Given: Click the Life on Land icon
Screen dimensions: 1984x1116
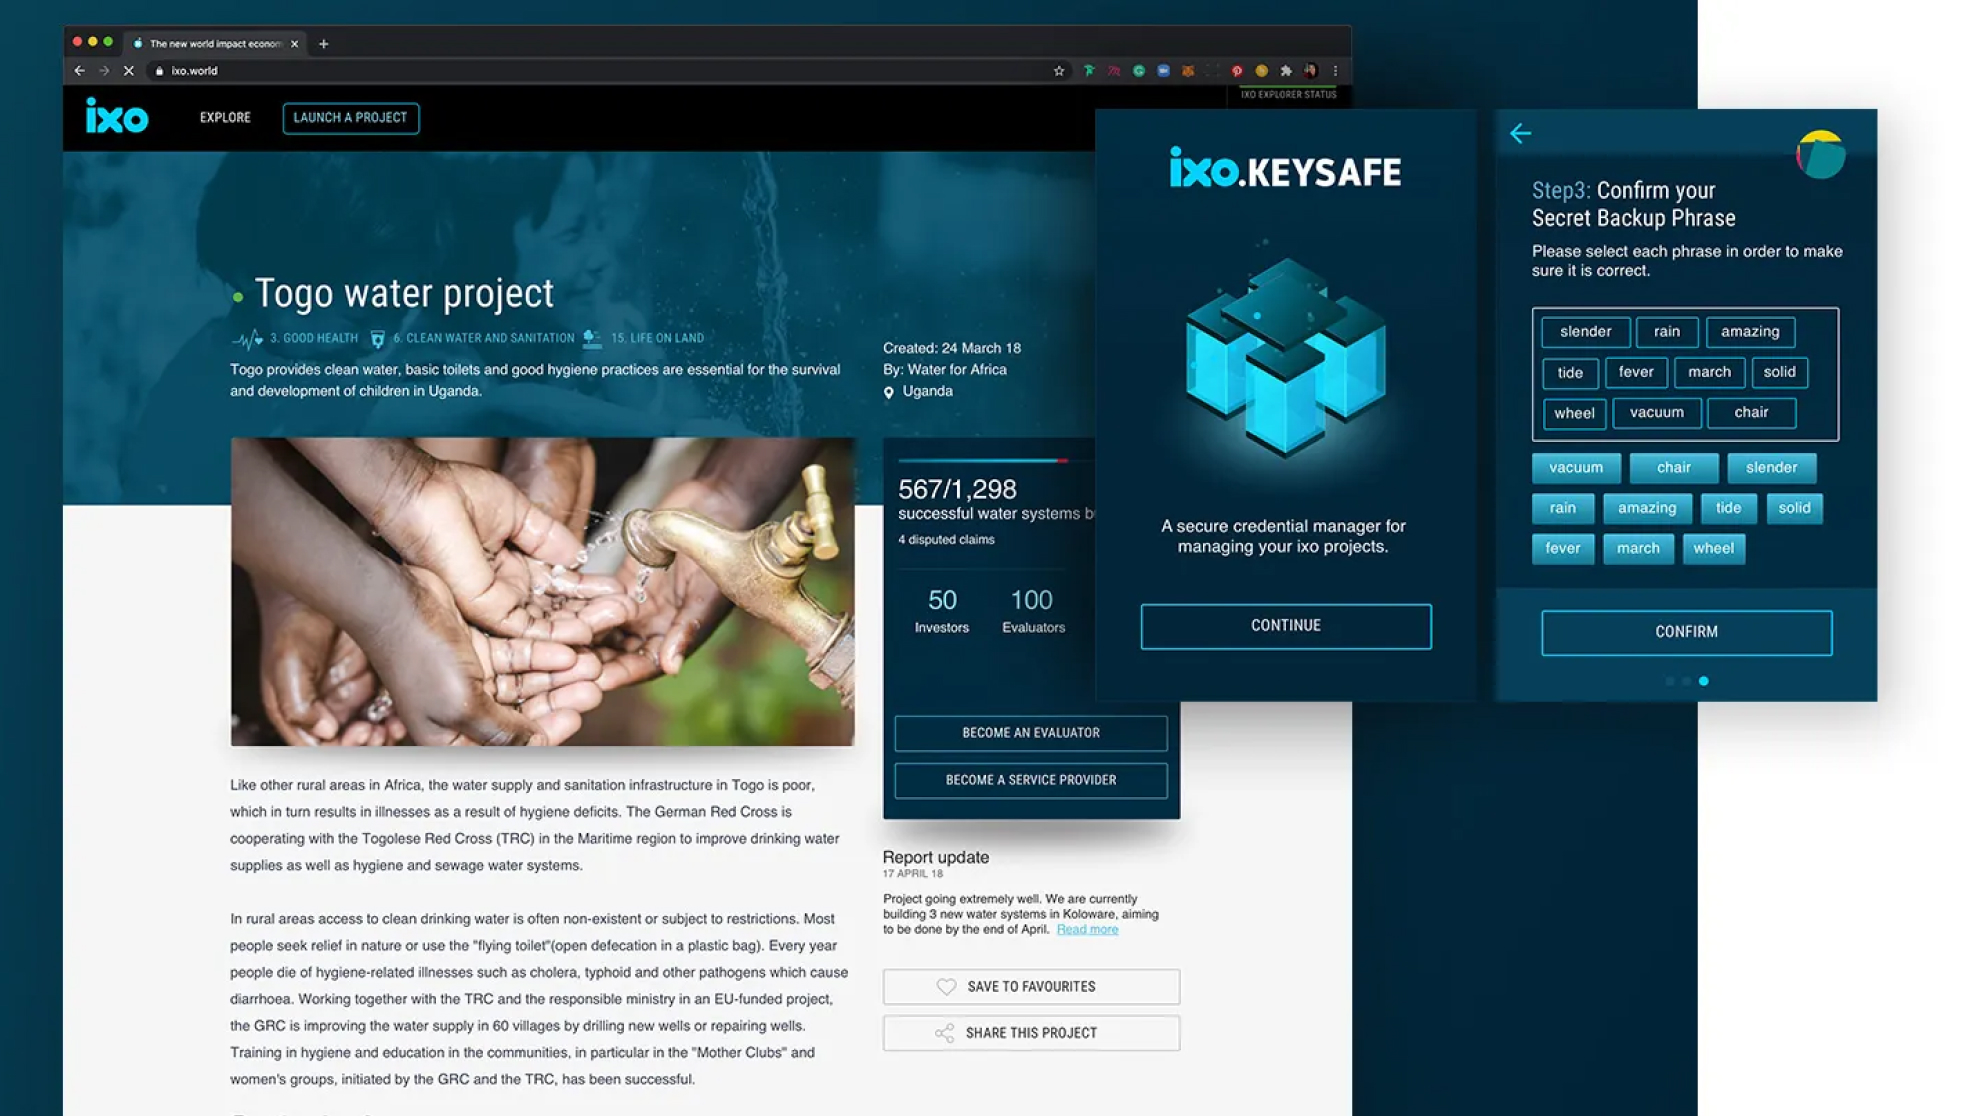Looking at the screenshot, I should (x=593, y=338).
